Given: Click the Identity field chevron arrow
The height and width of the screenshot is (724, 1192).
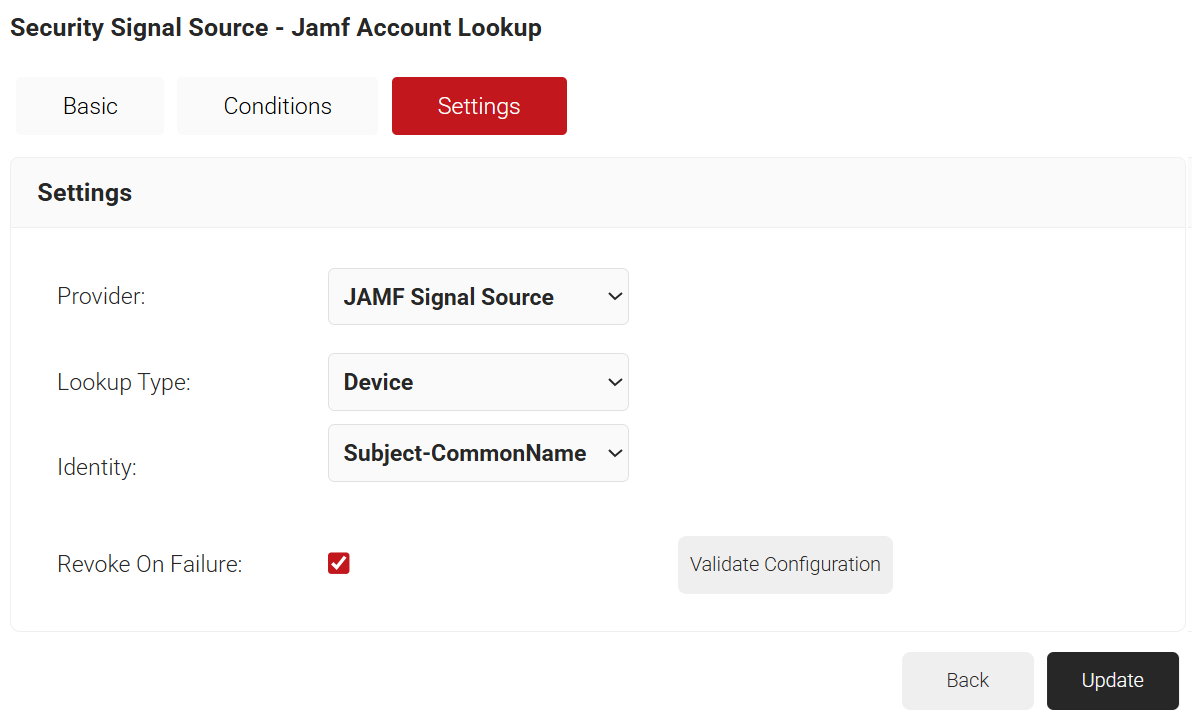Looking at the screenshot, I should coord(615,453).
